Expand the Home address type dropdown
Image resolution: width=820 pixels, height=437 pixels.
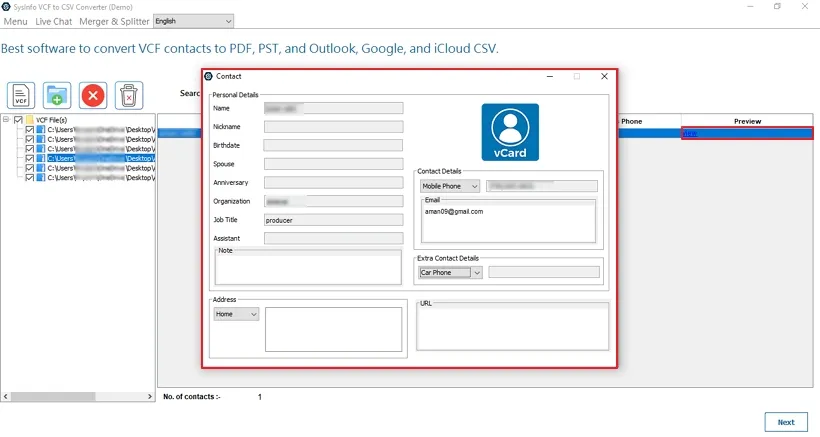pos(253,314)
